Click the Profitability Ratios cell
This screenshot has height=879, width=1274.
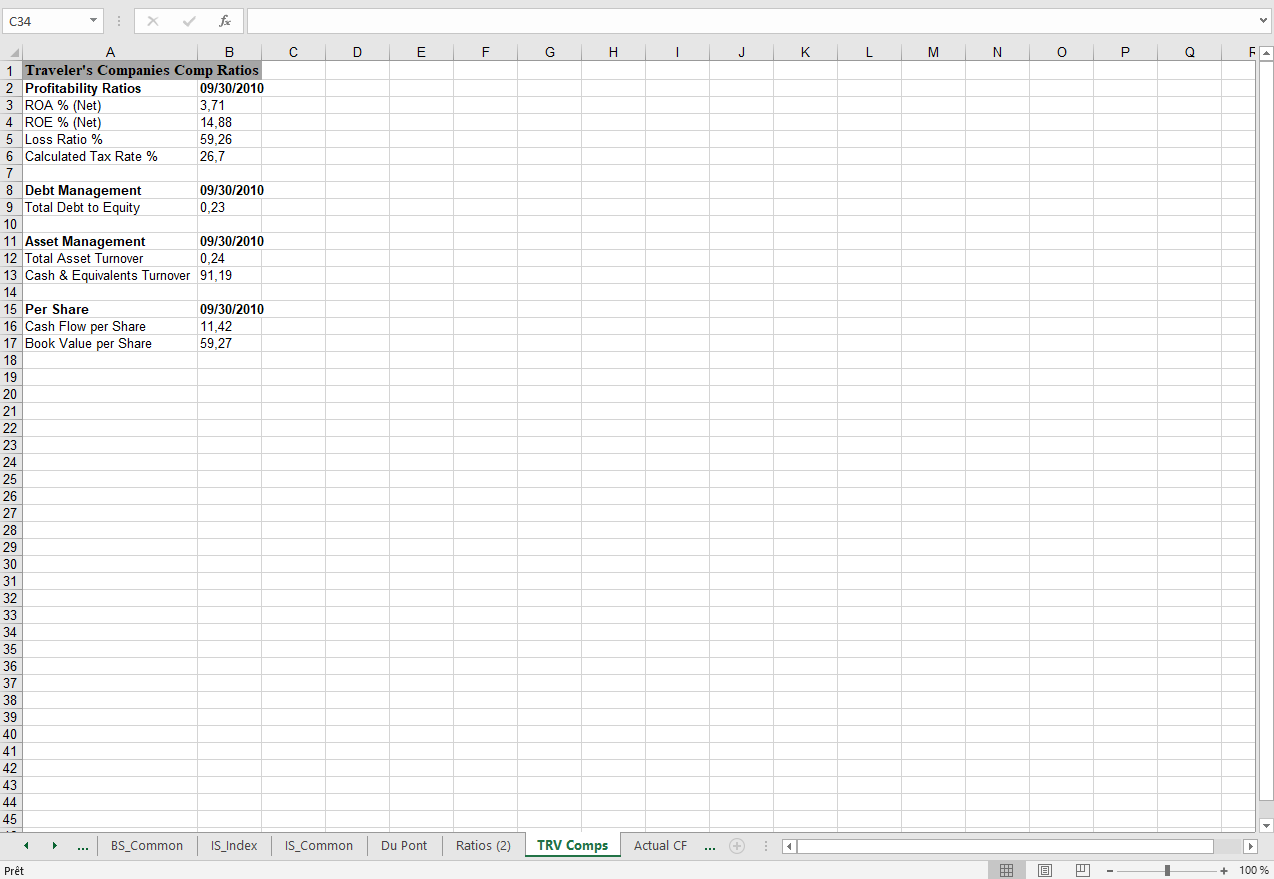pyautogui.click(x=110, y=88)
